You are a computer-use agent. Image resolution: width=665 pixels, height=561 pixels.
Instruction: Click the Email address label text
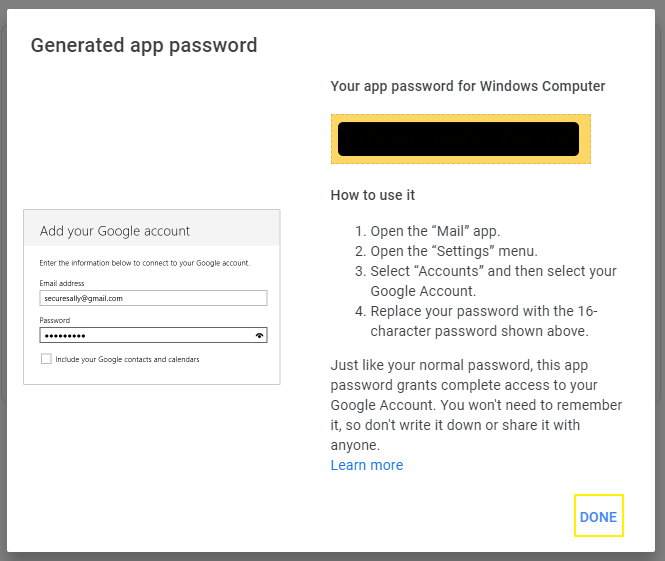click(62, 284)
